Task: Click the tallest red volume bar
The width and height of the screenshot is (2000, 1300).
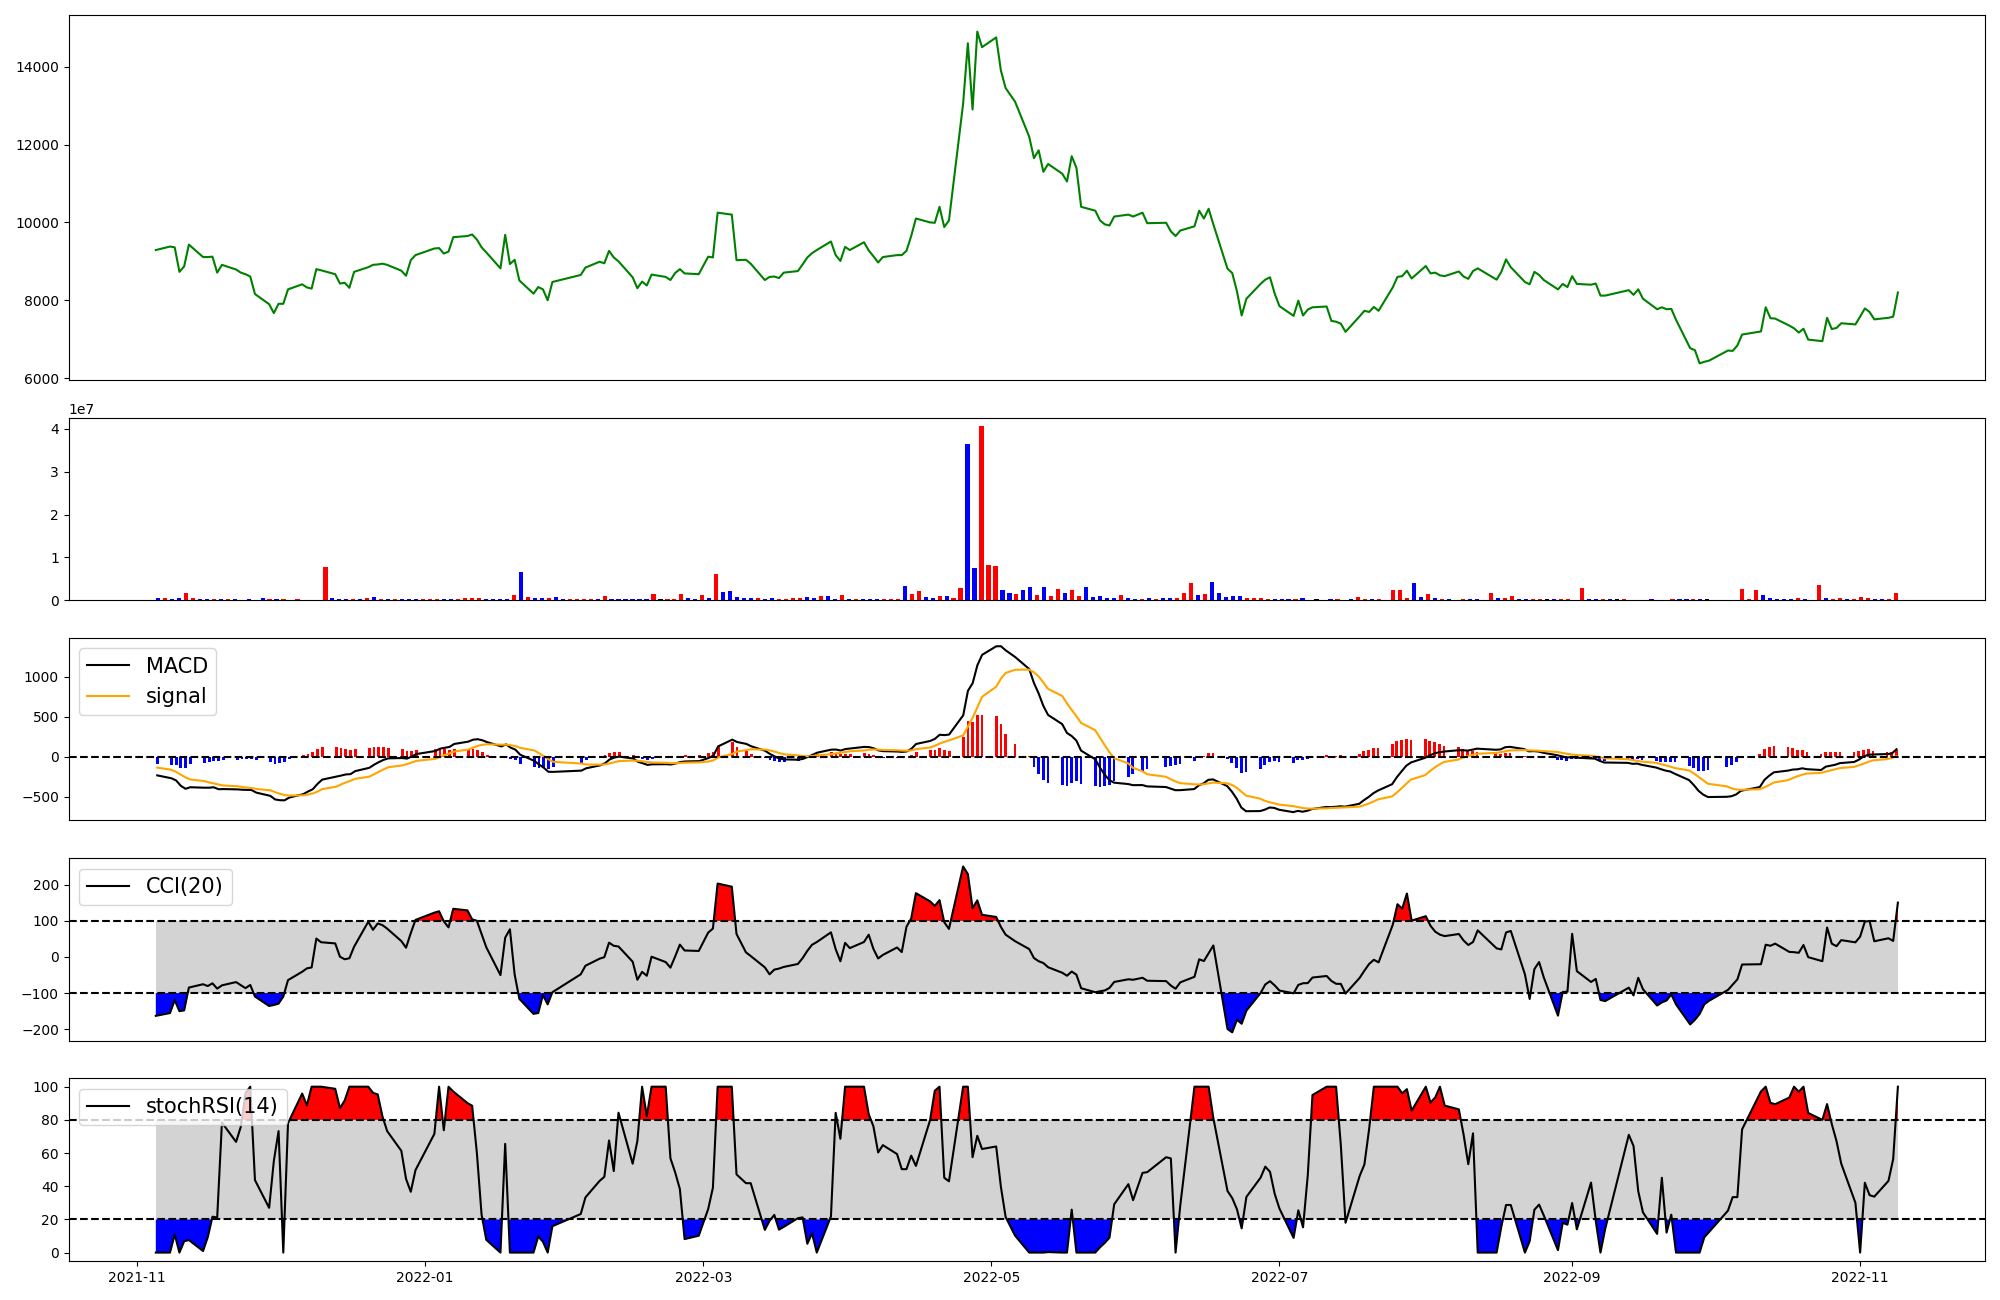Action: click(x=982, y=515)
